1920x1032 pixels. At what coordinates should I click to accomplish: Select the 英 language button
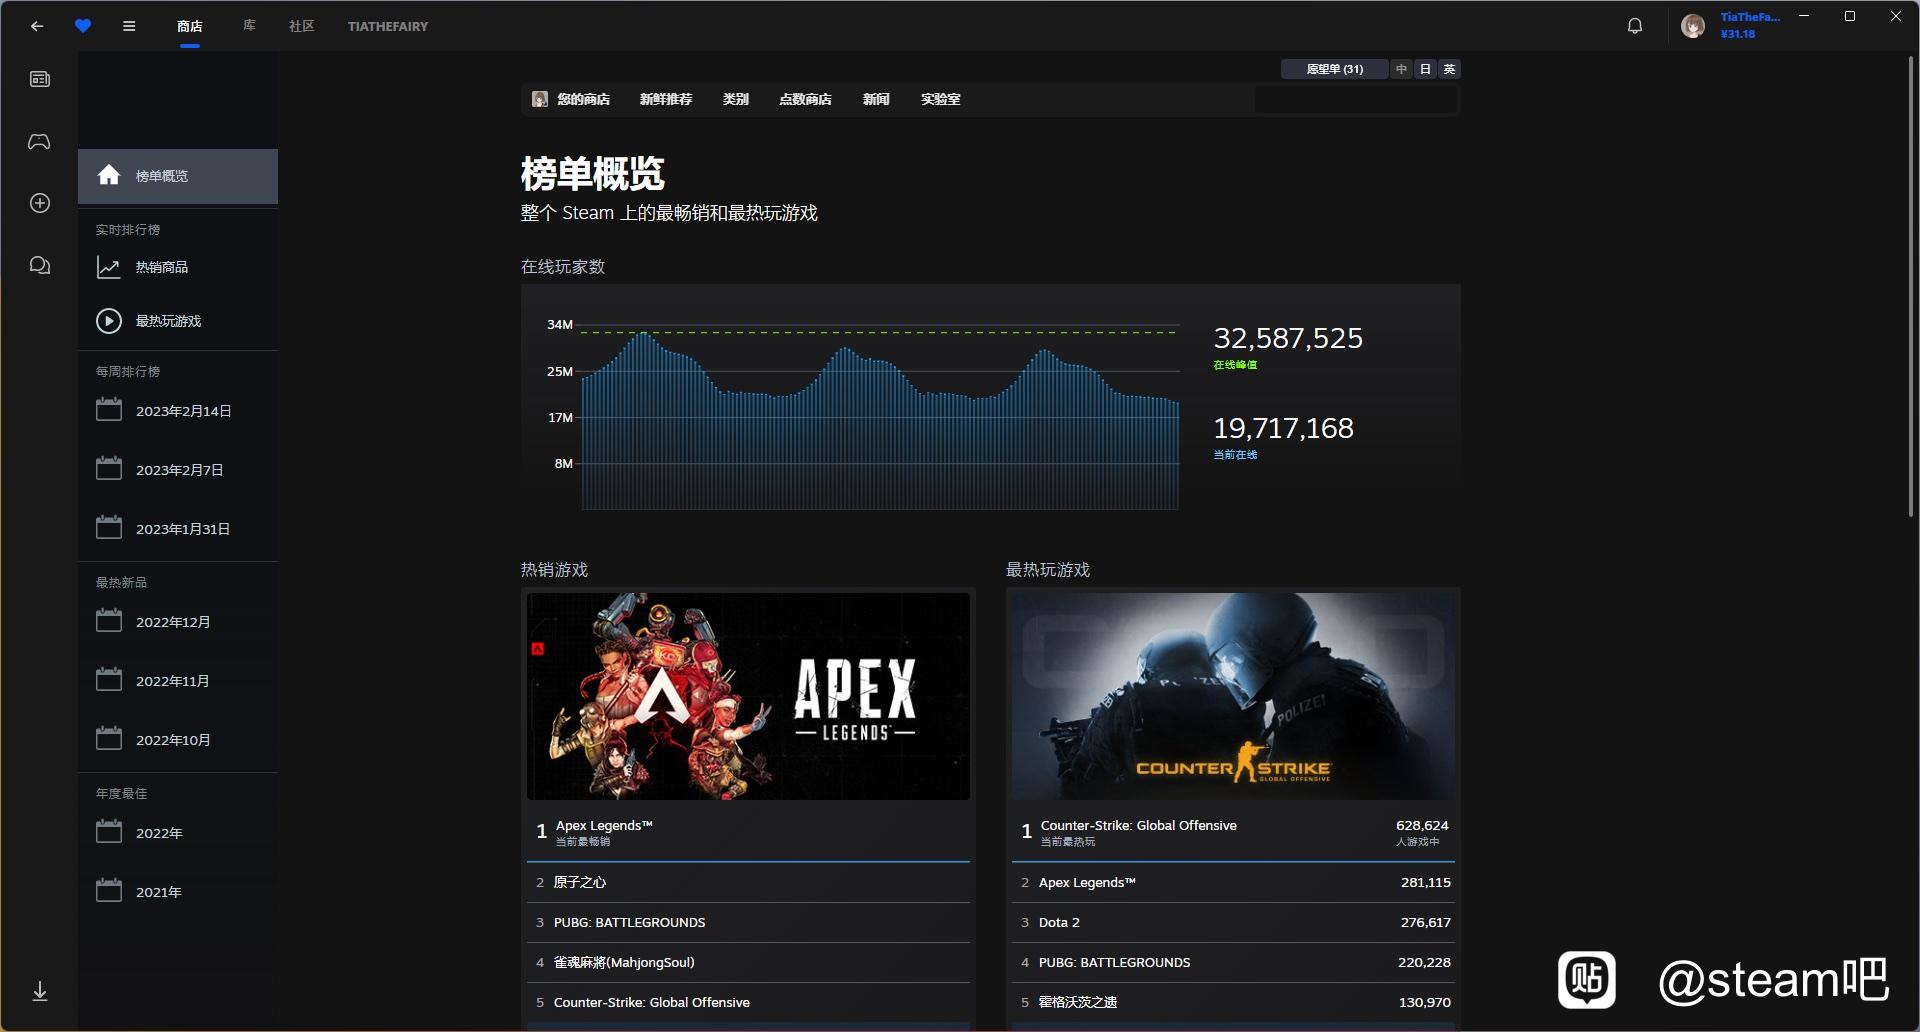1449,69
